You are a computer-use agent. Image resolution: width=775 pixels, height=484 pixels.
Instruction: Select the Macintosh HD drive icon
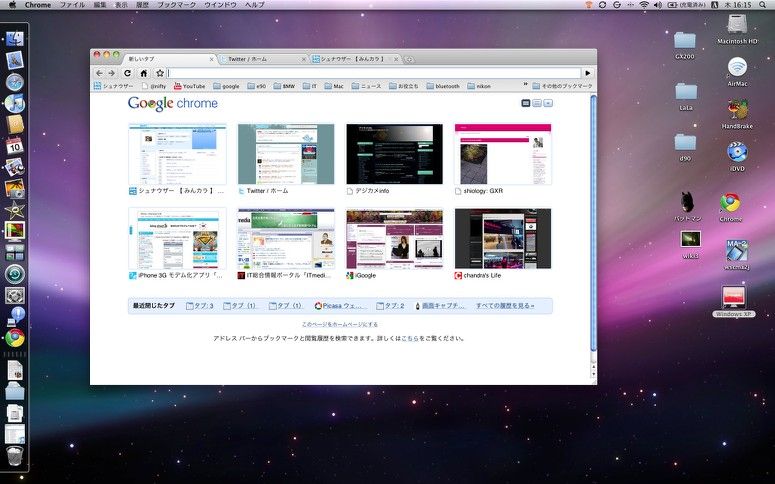click(x=737, y=29)
